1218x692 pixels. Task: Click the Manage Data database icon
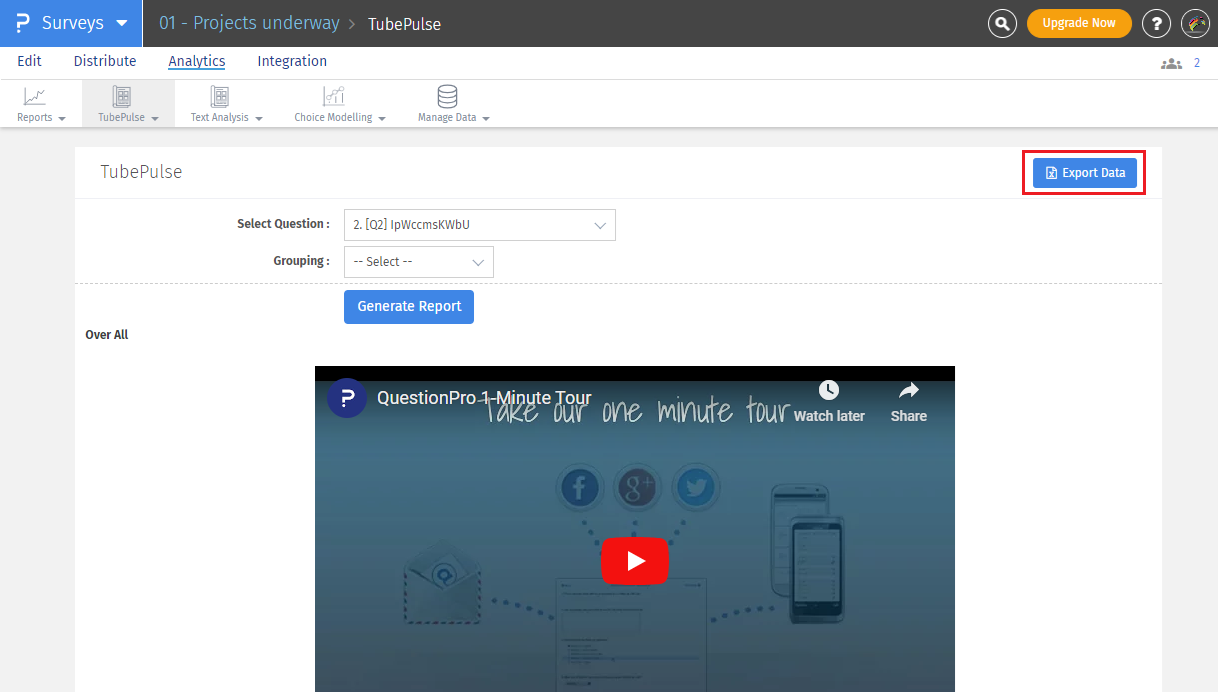(x=448, y=96)
